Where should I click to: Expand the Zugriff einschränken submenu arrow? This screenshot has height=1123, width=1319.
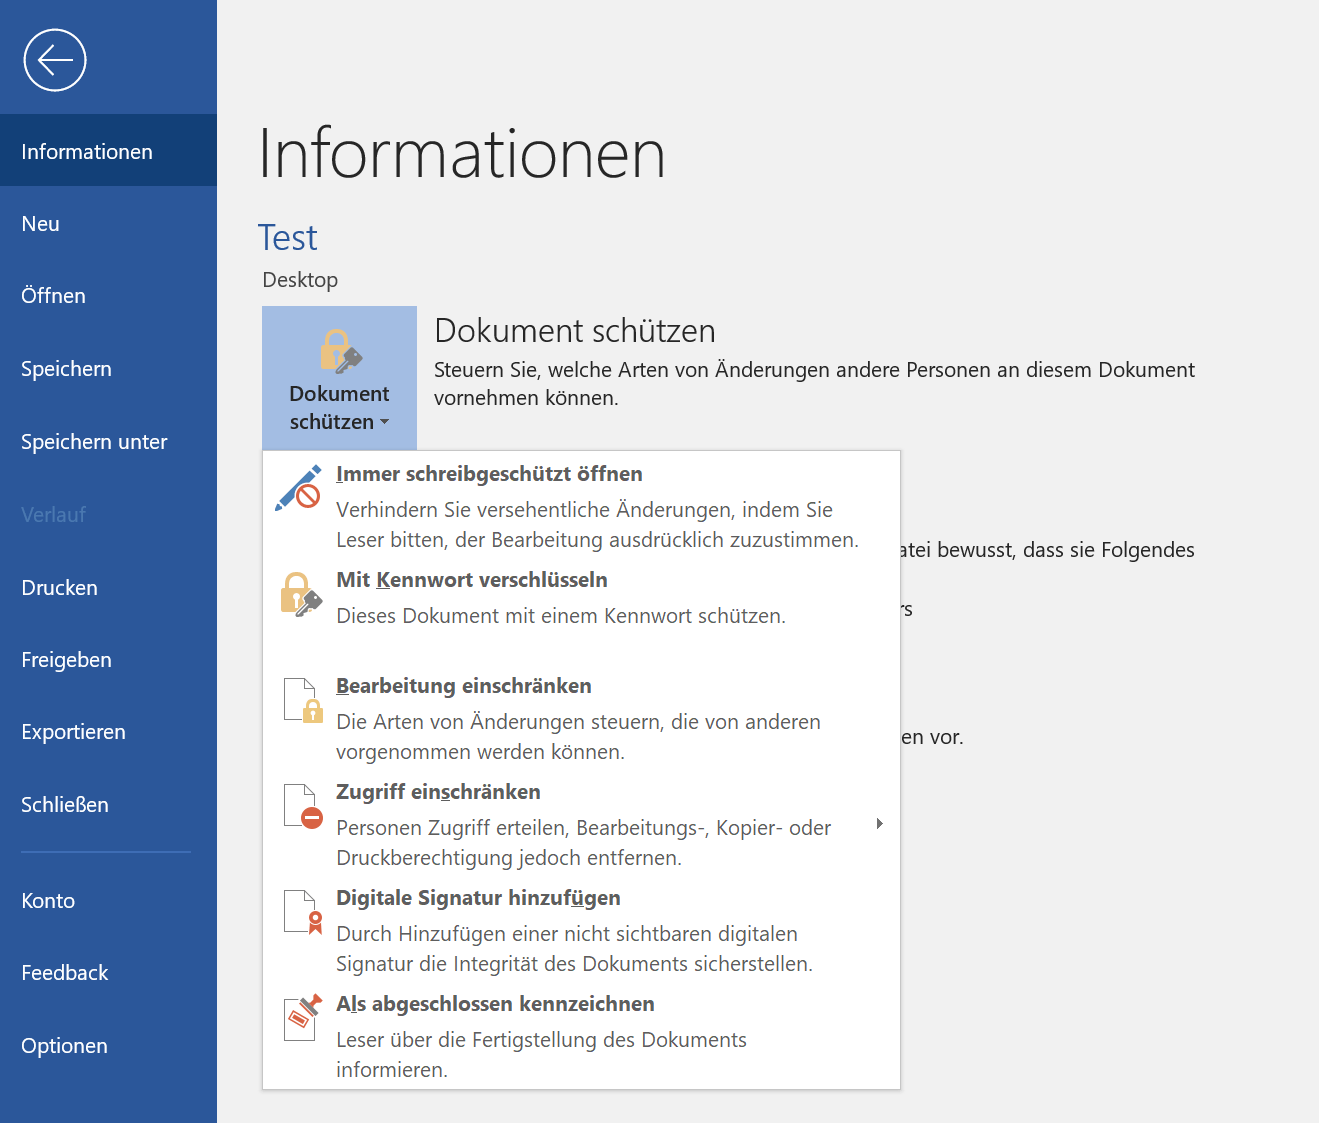[x=879, y=824]
